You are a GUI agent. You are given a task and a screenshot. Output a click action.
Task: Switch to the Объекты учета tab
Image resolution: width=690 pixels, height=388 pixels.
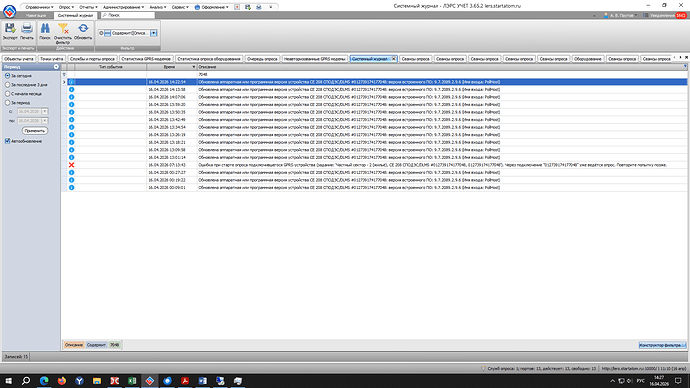point(18,59)
